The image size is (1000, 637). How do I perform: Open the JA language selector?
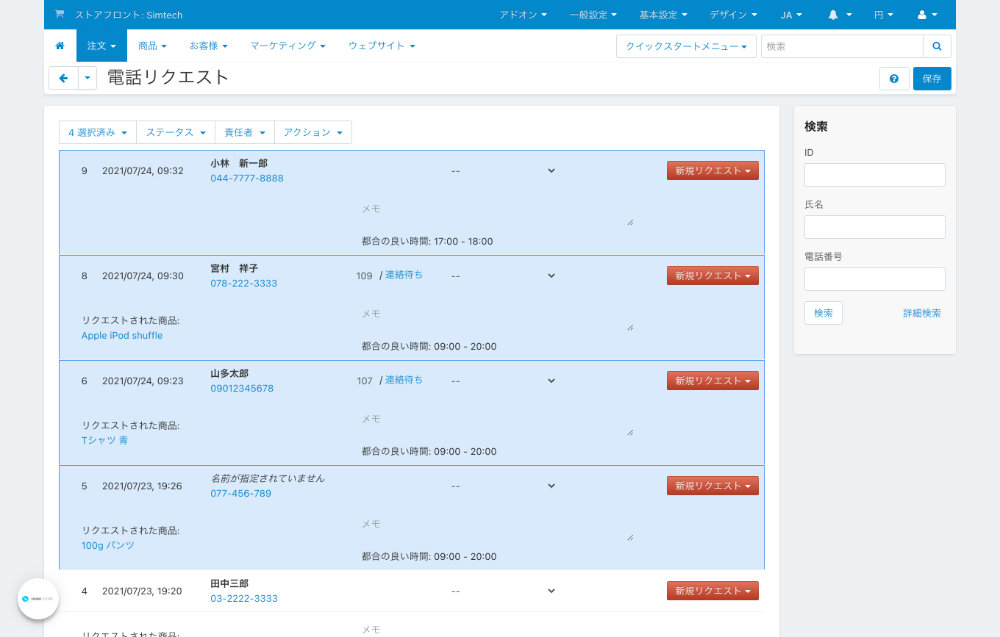pyautogui.click(x=791, y=15)
